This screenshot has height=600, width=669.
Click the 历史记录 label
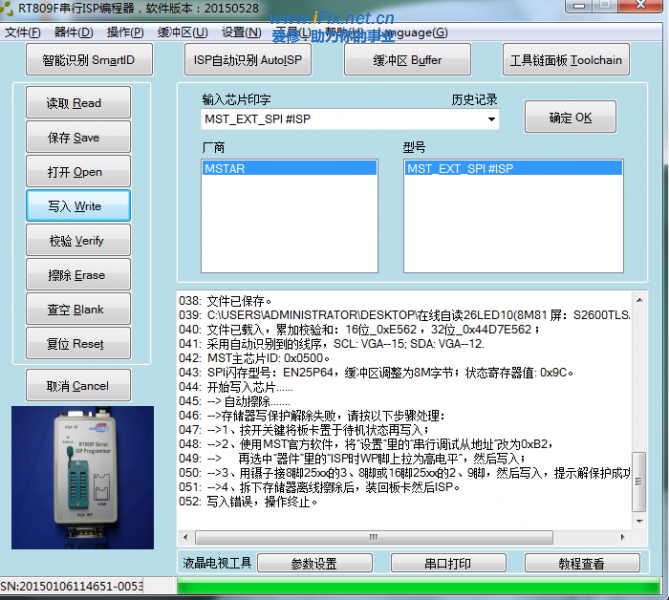474,99
